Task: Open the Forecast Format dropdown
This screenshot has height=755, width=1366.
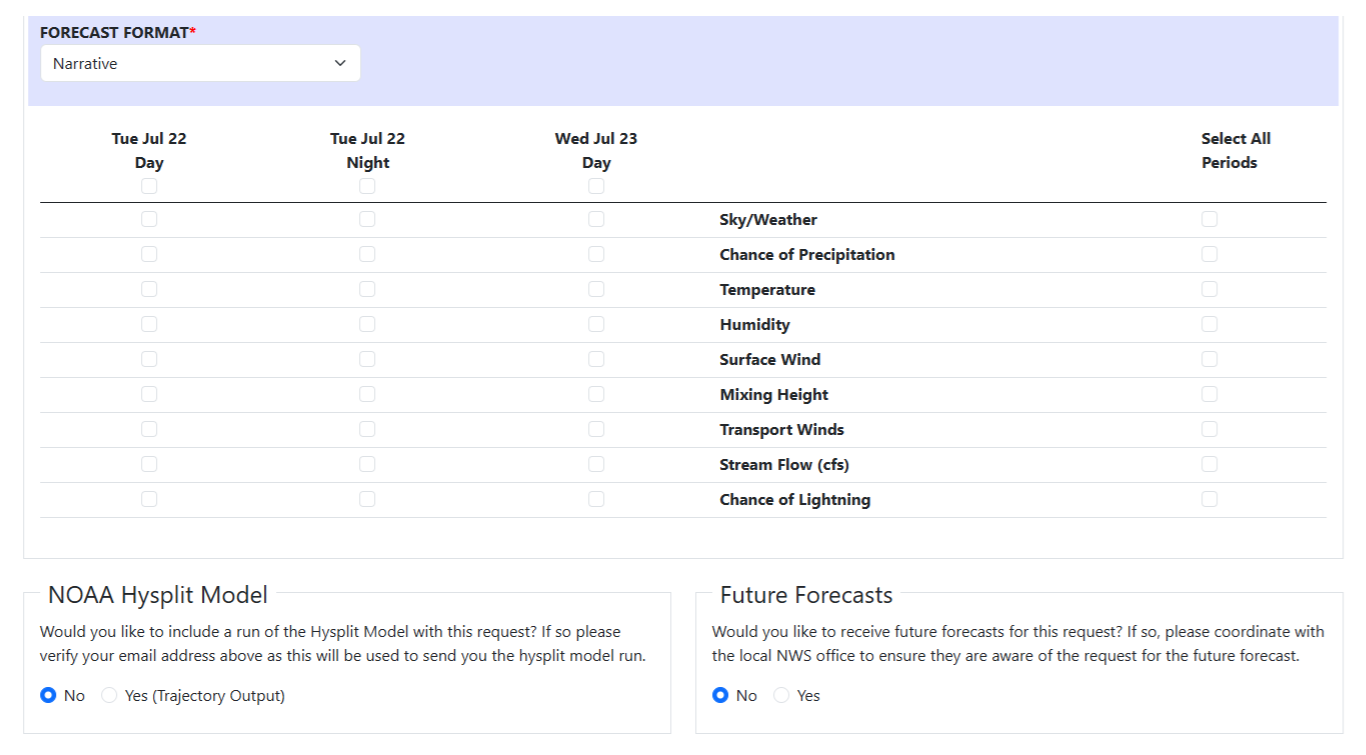Action: (x=200, y=62)
